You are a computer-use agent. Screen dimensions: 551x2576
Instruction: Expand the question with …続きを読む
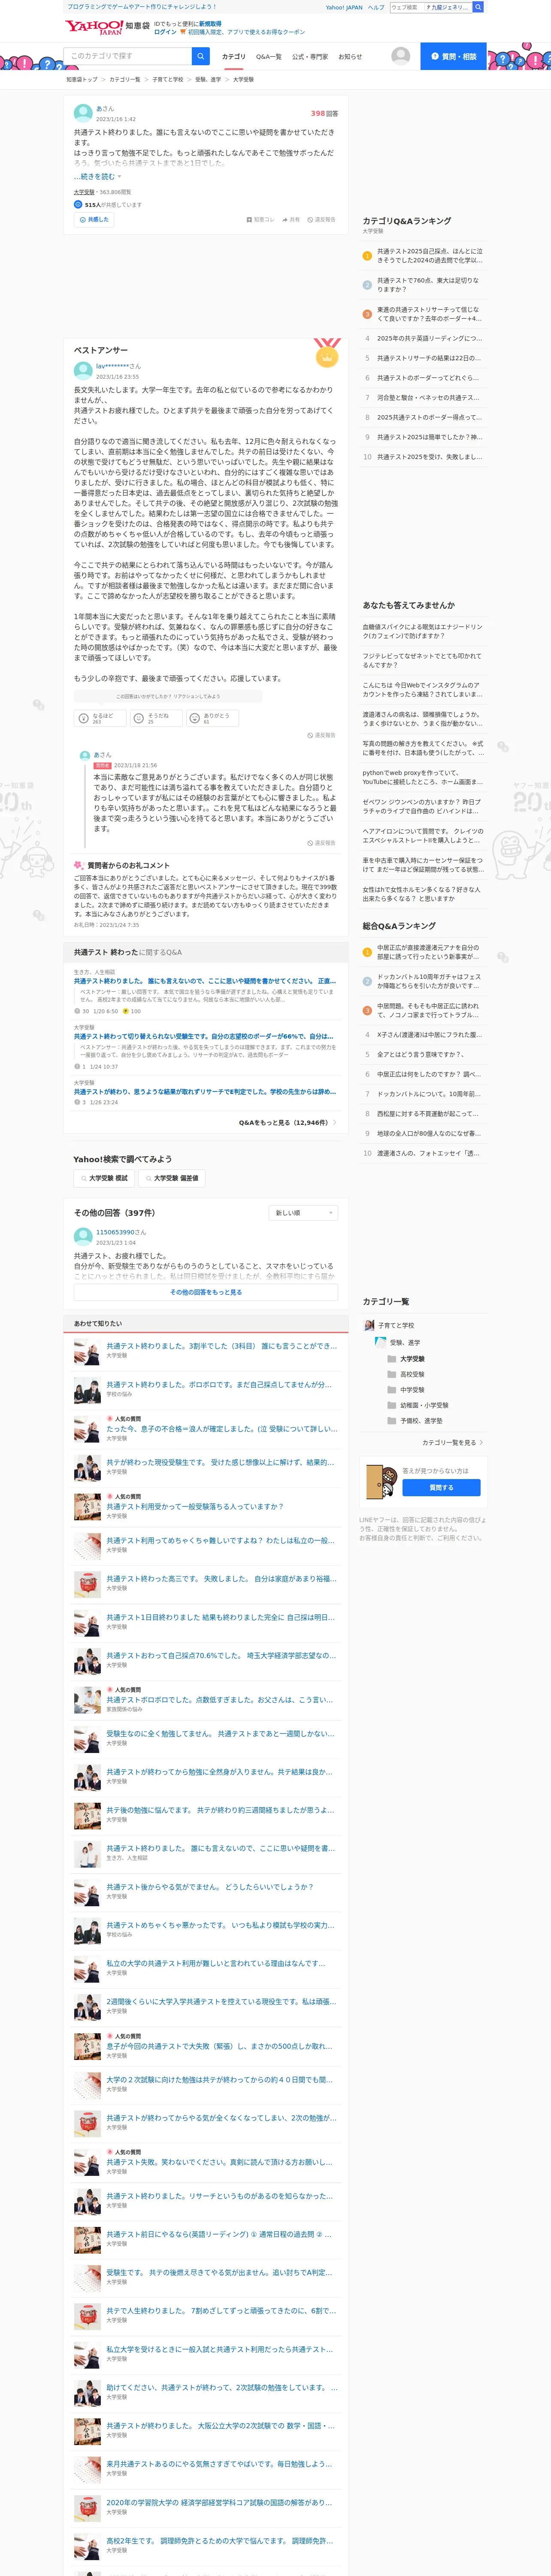coord(97,177)
